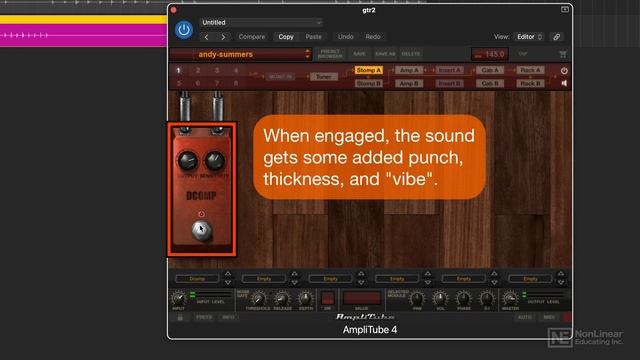Select the Cab B module
The height and width of the screenshot is (360, 640).
pos(490,83)
